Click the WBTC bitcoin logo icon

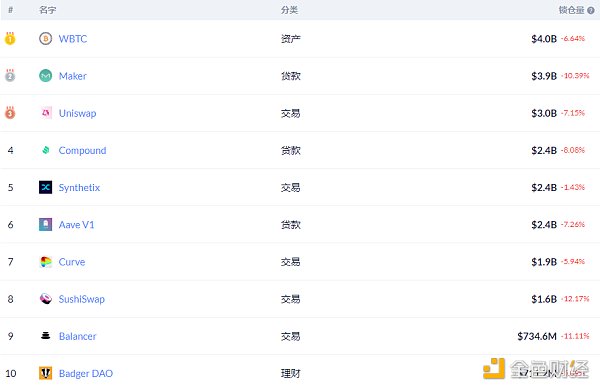tap(46, 39)
